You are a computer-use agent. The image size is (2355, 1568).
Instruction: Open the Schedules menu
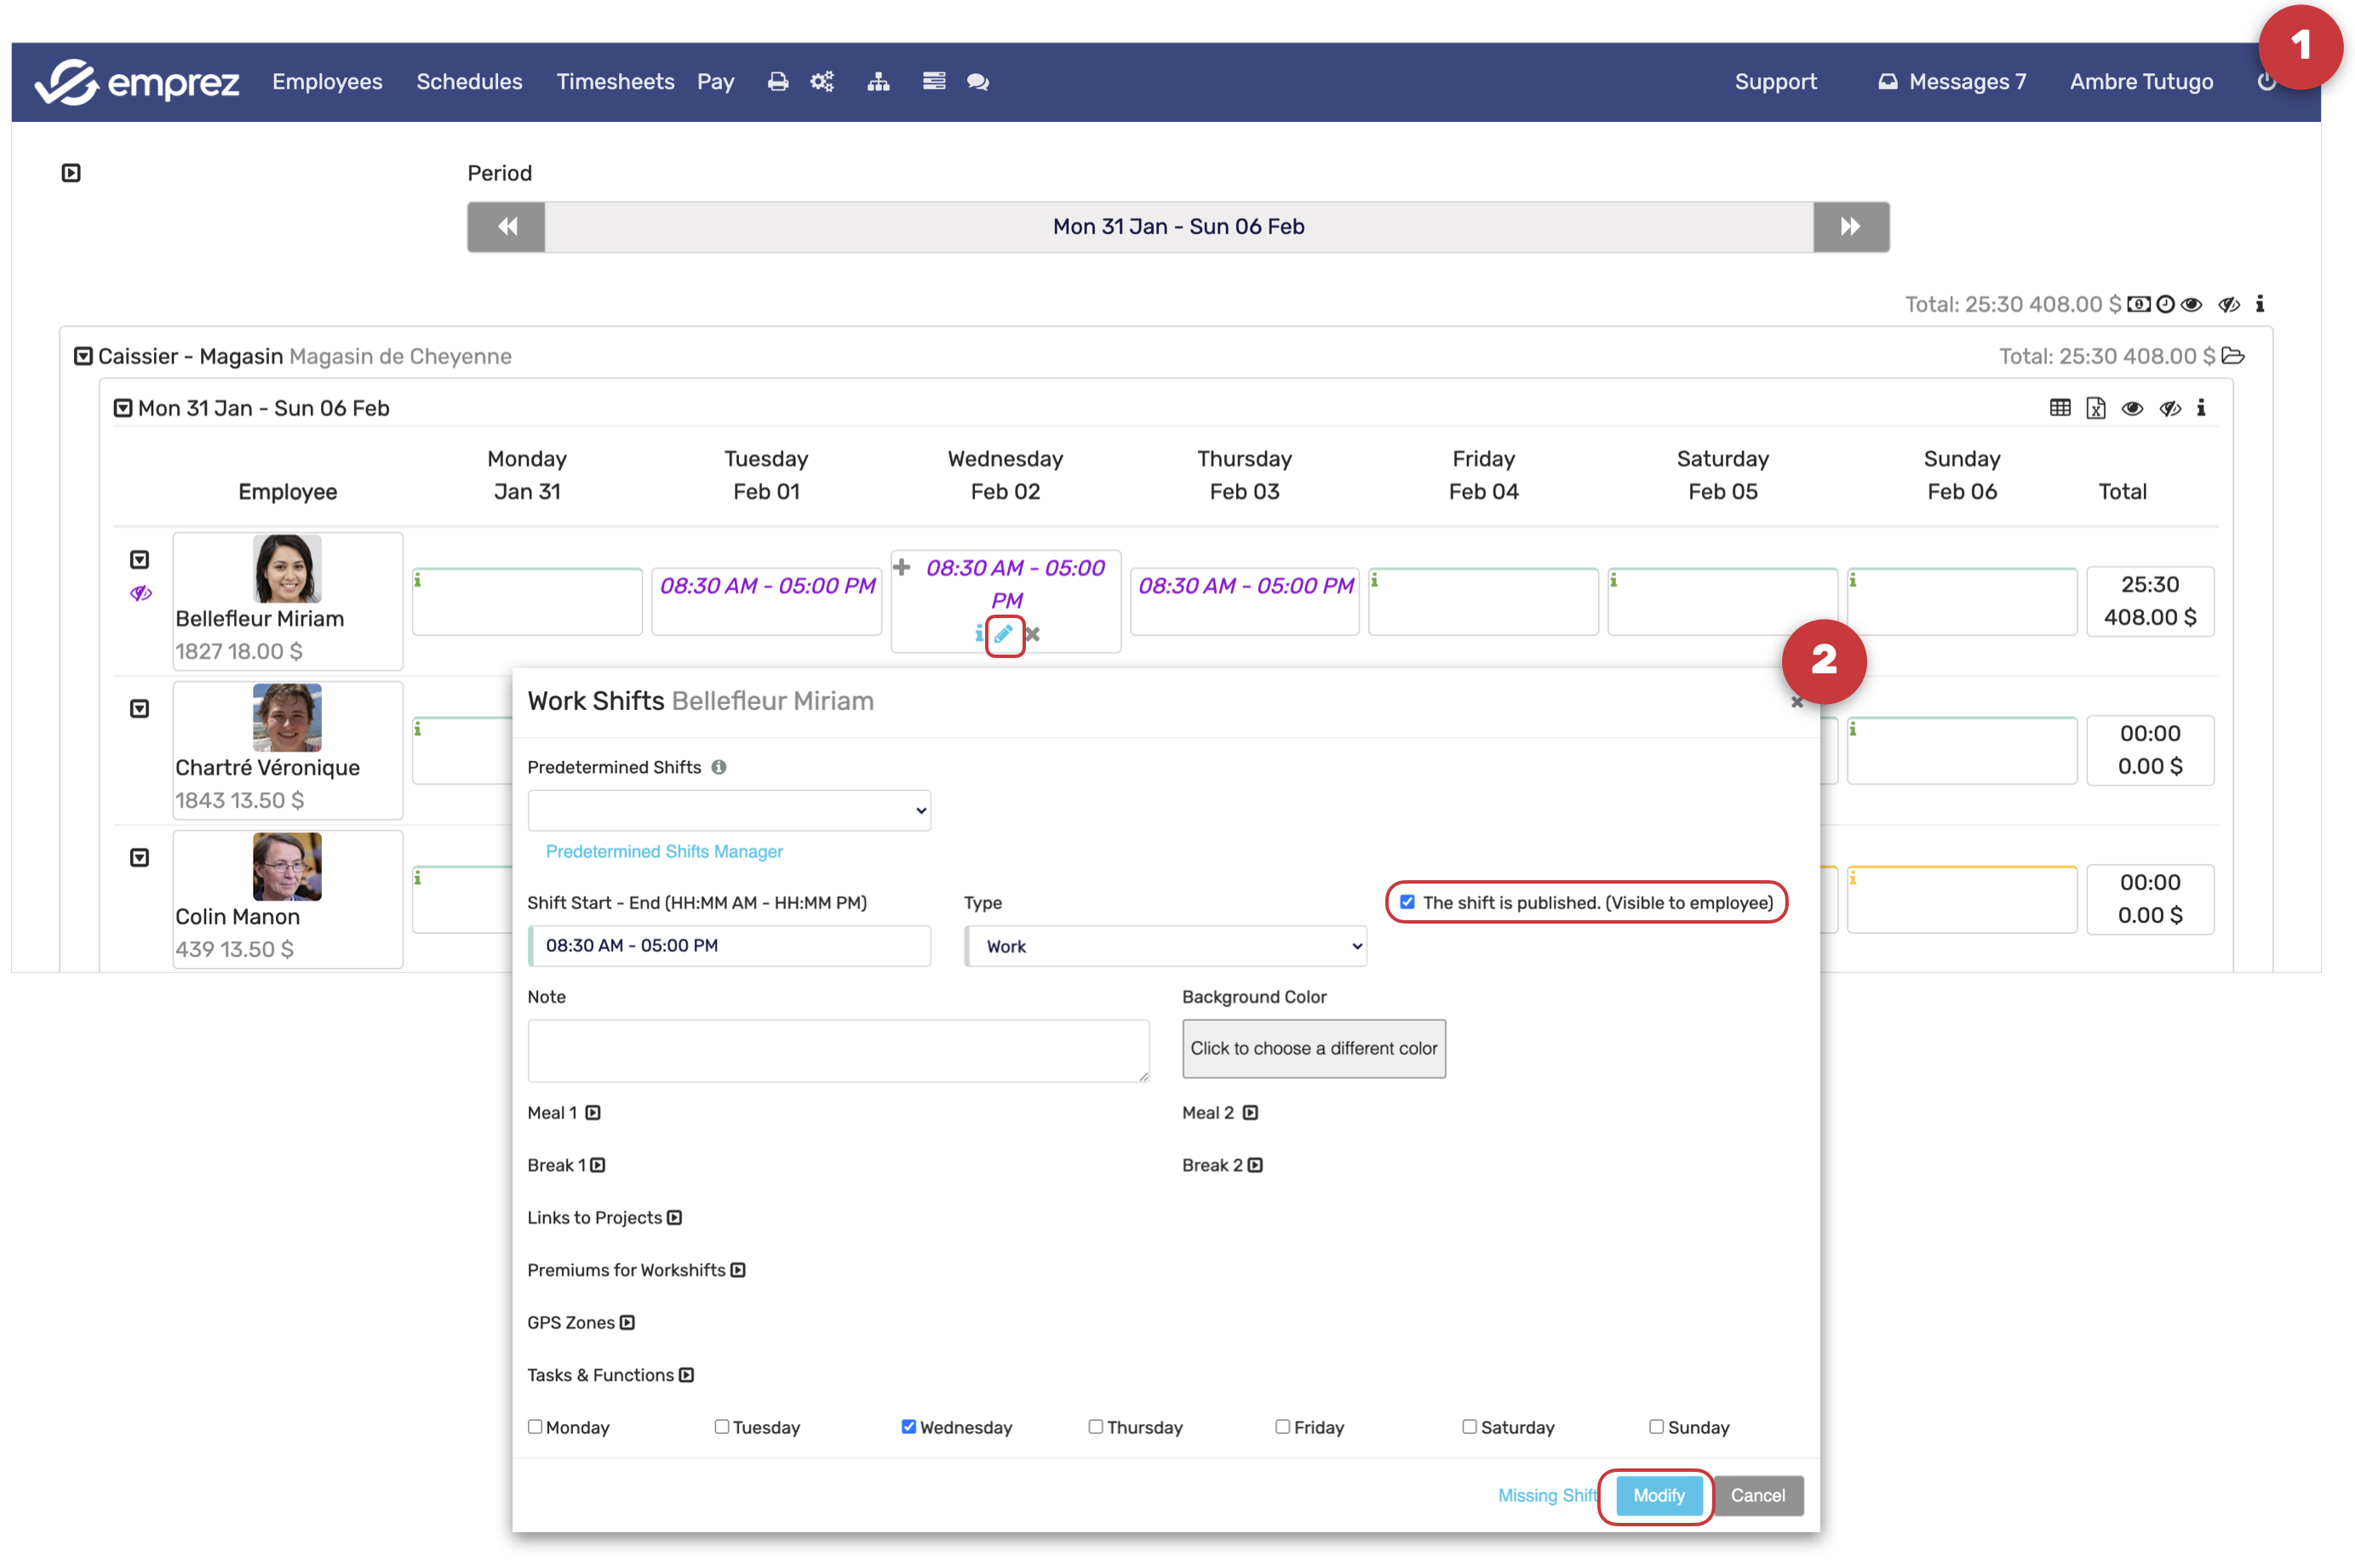point(469,82)
